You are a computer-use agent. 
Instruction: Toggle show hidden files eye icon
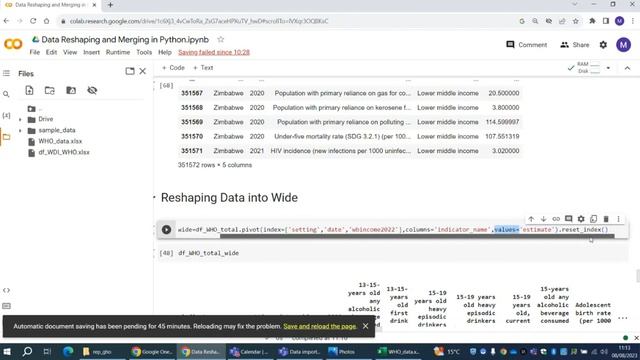tap(92, 90)
